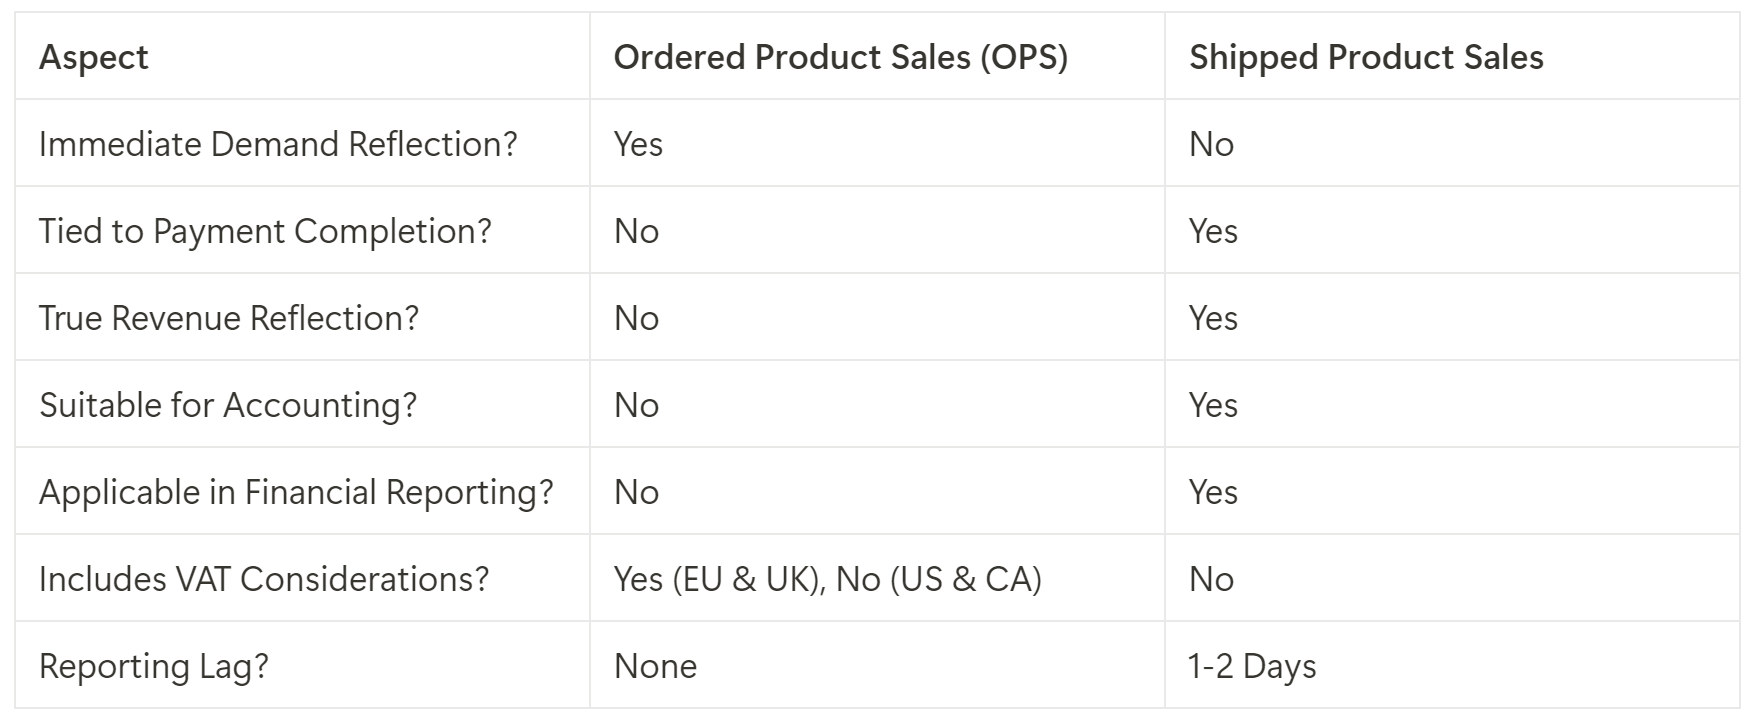Click the Tied to Payment Completion? cell
Viewport: 1747px width, 711px height.
(265, 231)
